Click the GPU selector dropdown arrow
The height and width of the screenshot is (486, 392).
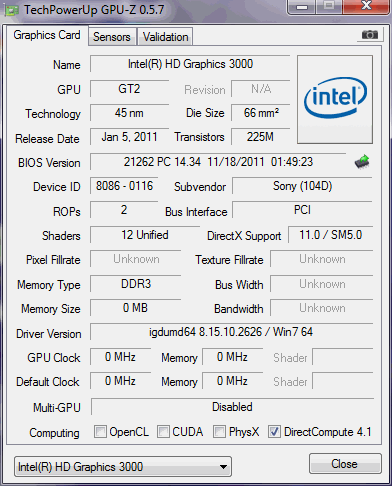tap(224, 467)
